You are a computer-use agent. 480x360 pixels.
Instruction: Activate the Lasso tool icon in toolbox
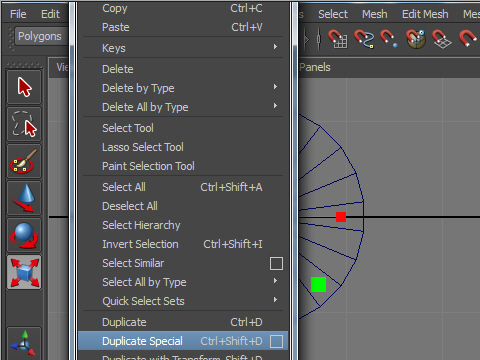coord(24,124)
